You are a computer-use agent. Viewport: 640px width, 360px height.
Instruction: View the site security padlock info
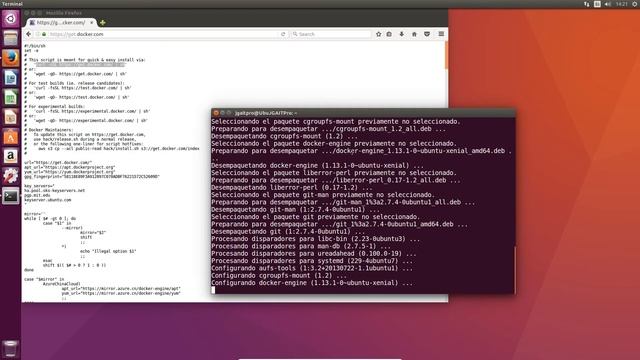click(x=44, y=34)
